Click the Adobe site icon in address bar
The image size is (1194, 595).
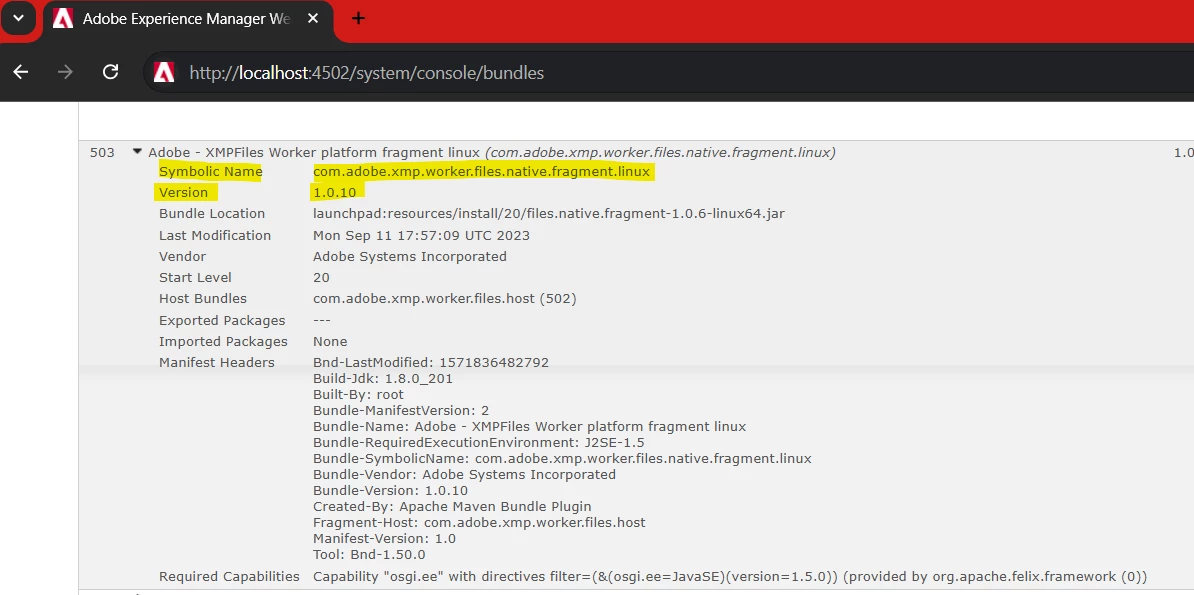(x=164, y=72)
